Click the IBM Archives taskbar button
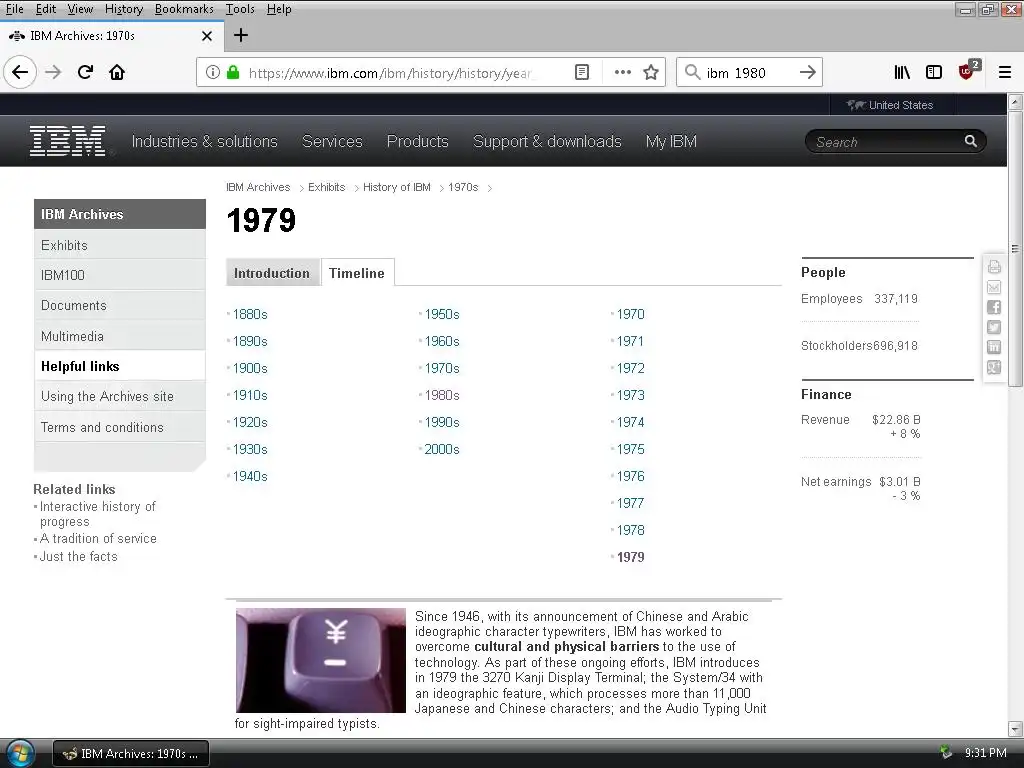This screenshot has width=1024, height=768. (131, 753)
